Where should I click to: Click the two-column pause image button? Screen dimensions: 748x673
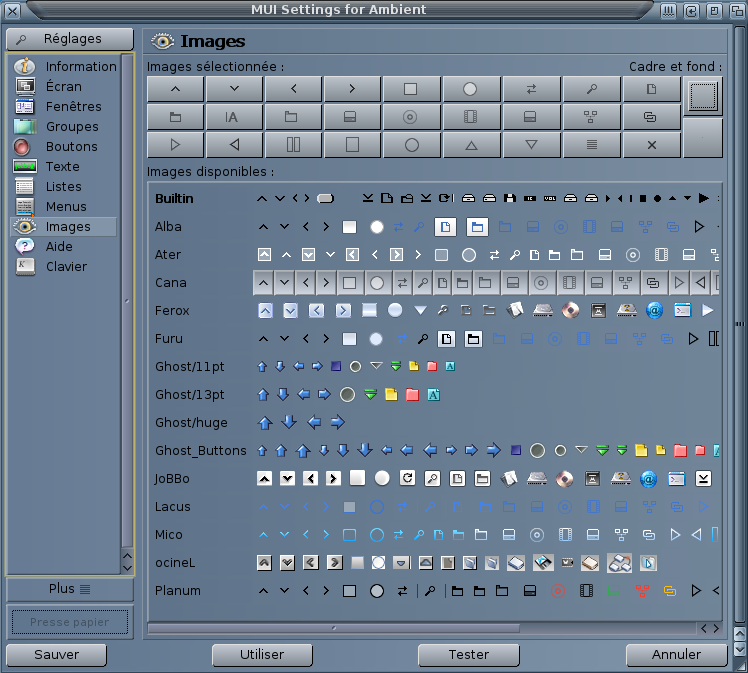click(x=293, y=145)
